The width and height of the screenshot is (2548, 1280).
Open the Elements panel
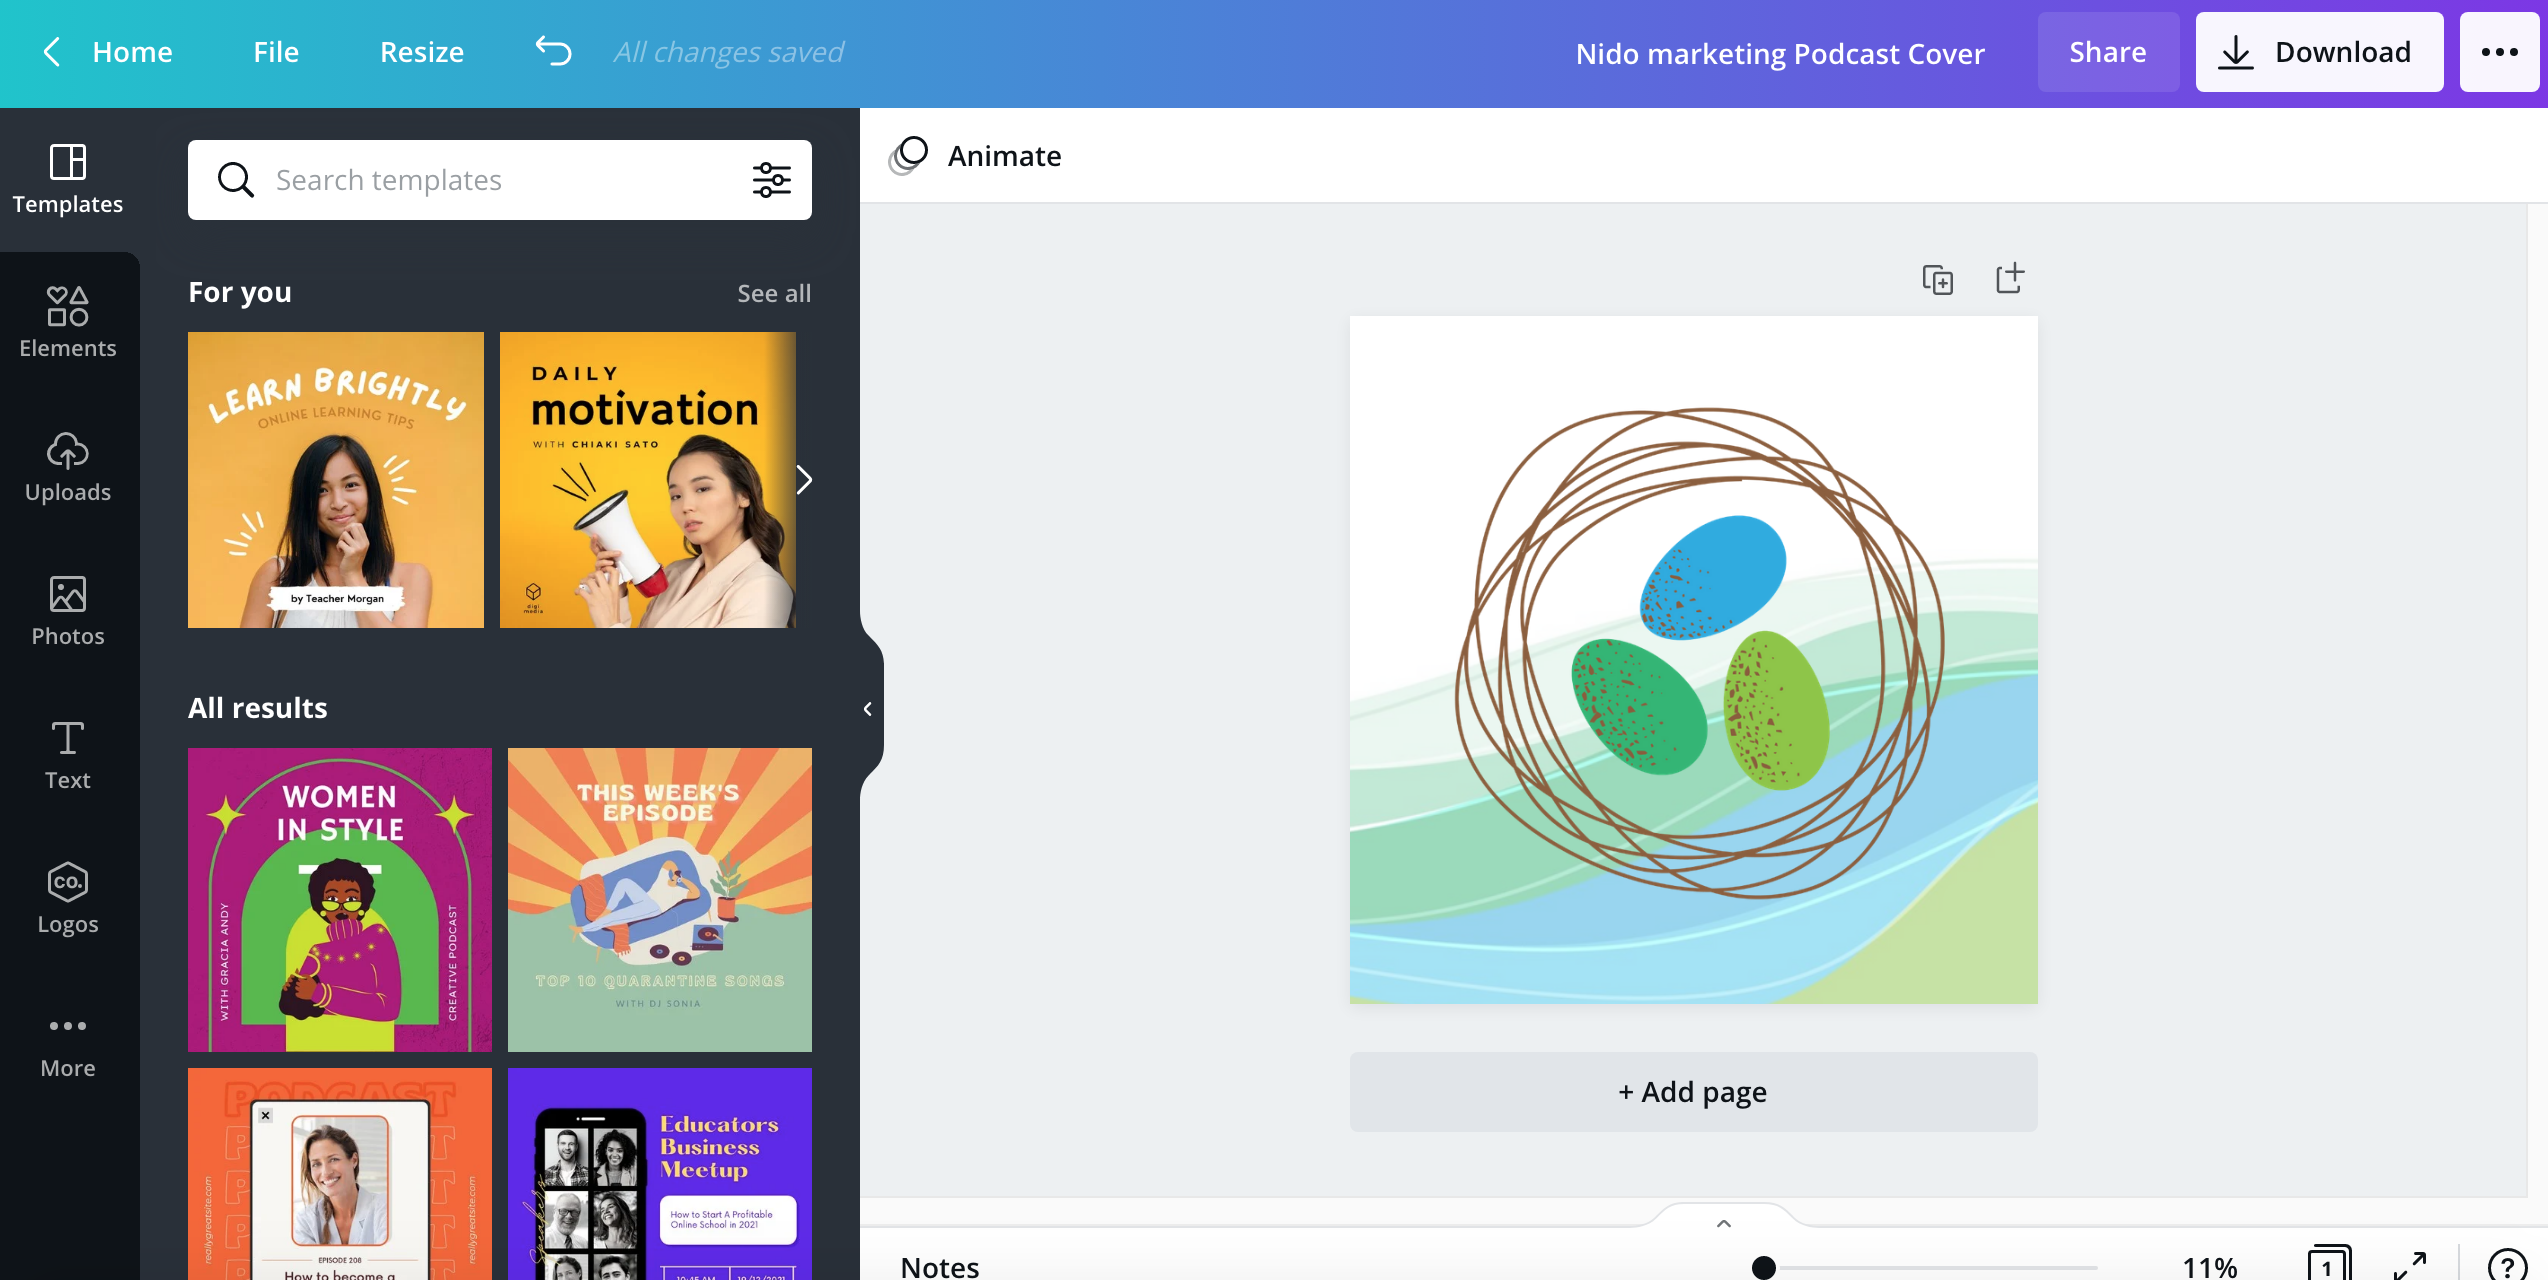coord(68,322)
